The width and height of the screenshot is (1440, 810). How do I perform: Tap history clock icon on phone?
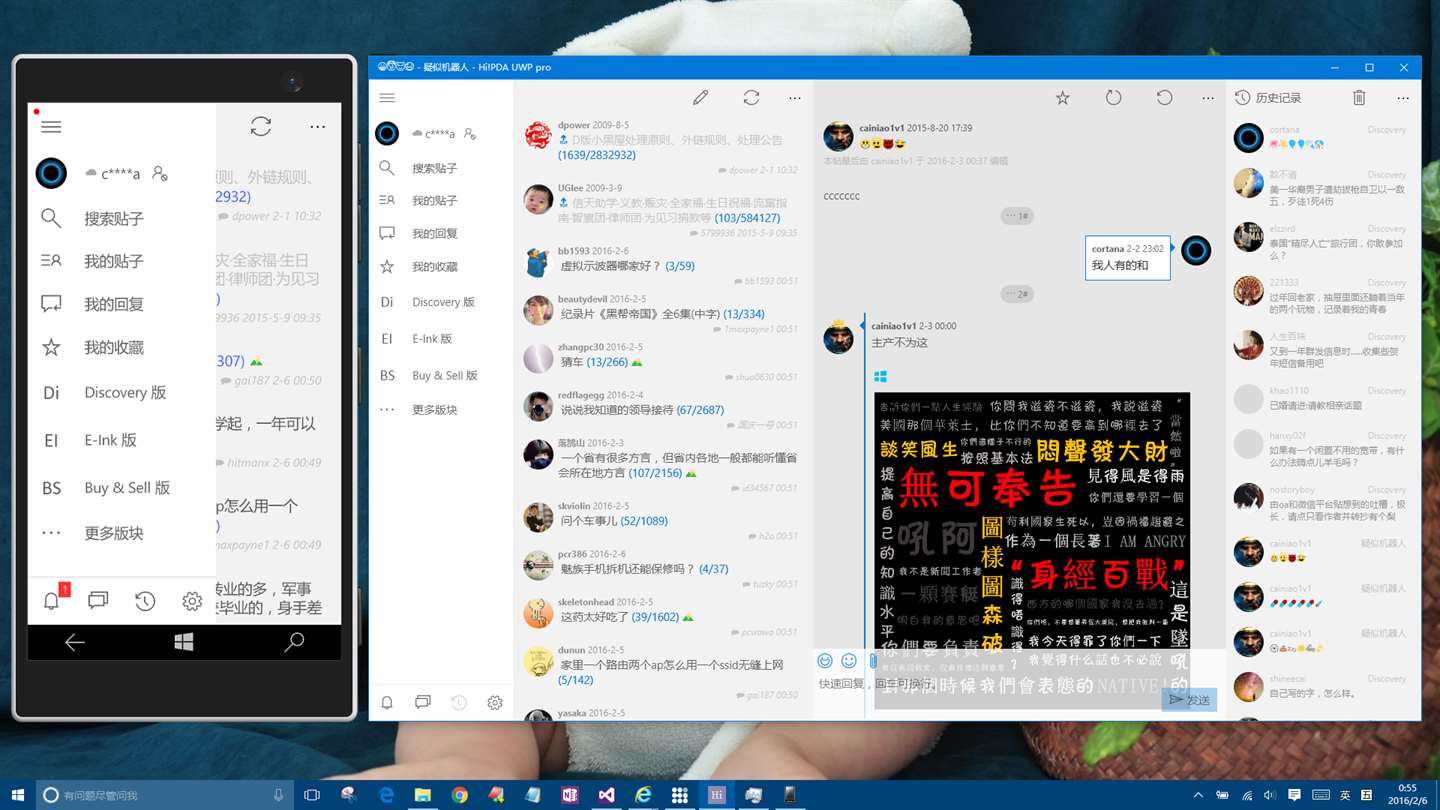coord(145,601)
